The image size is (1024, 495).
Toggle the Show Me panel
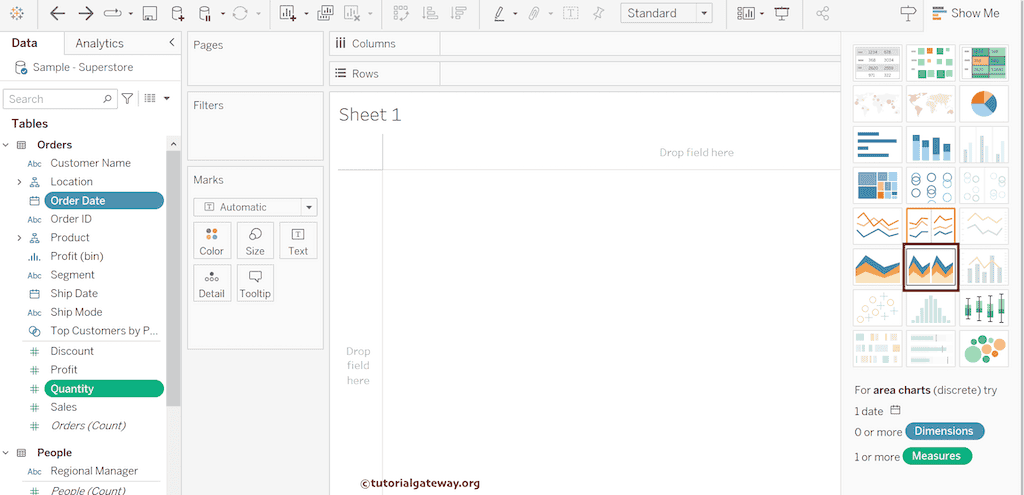click(965, 13)
